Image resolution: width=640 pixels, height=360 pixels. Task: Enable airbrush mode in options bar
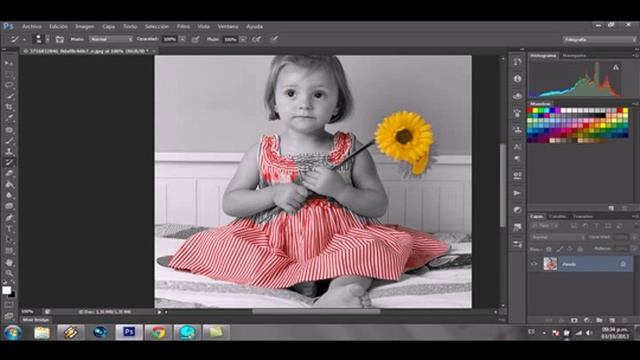click(256, 39)
